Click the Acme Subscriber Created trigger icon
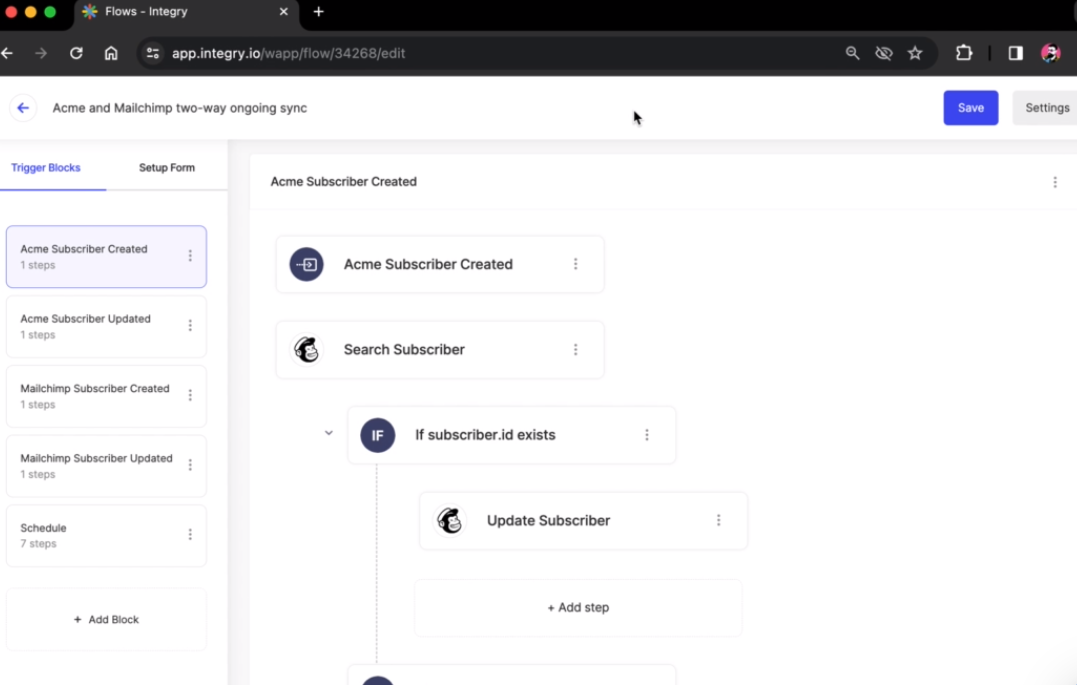Screen dimensions: 1077x685 click(306, 264)
